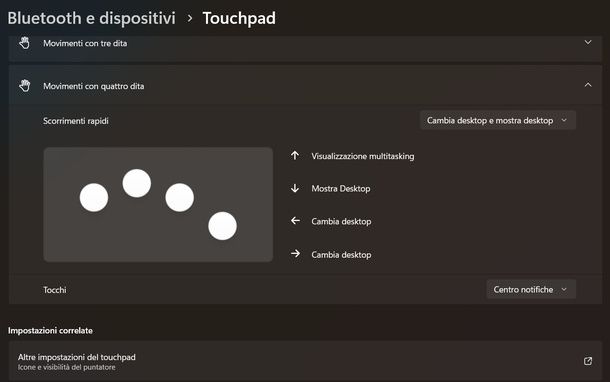610x382 pixels.
Task: Click the up arrow for Visualizzazione multitasking
Action: tap(295, 156)
